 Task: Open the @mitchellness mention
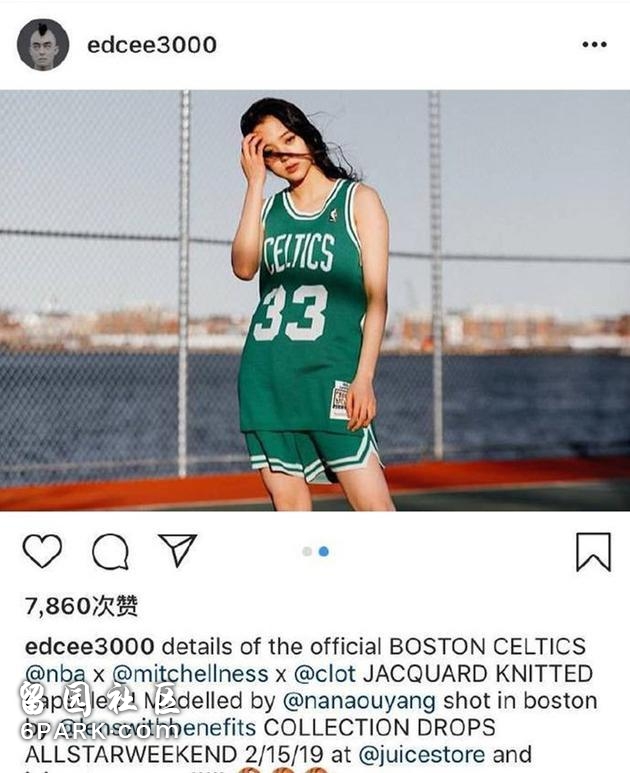coord(190,673)
